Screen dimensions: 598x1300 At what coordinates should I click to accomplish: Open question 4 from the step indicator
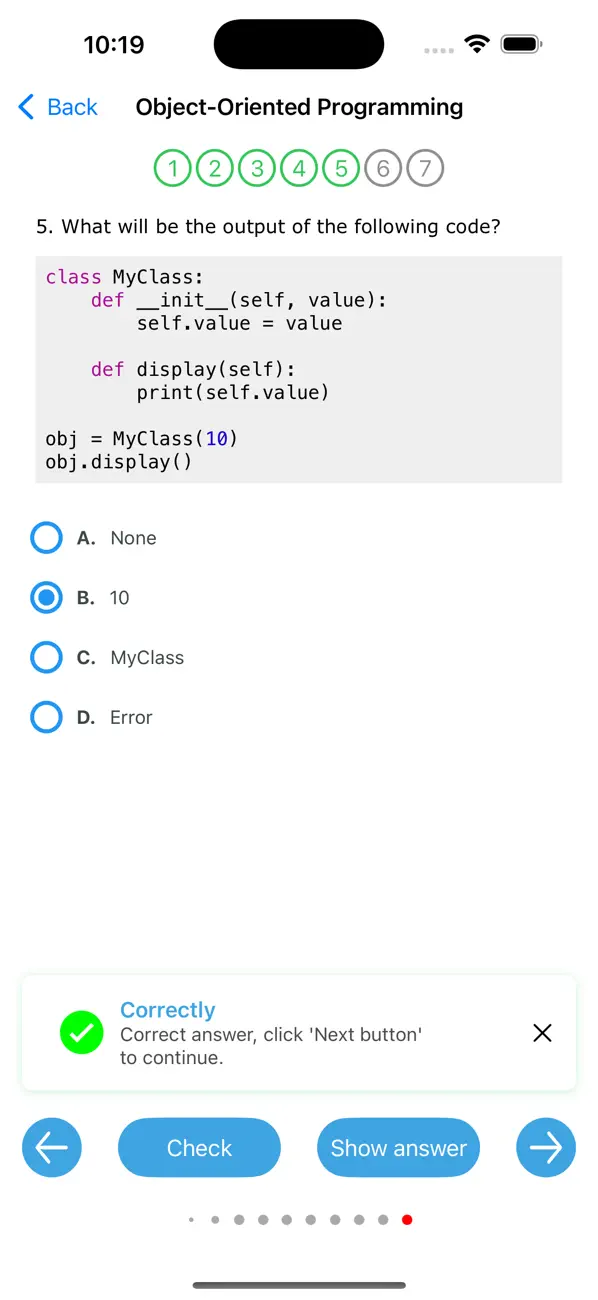coord(298,168)
